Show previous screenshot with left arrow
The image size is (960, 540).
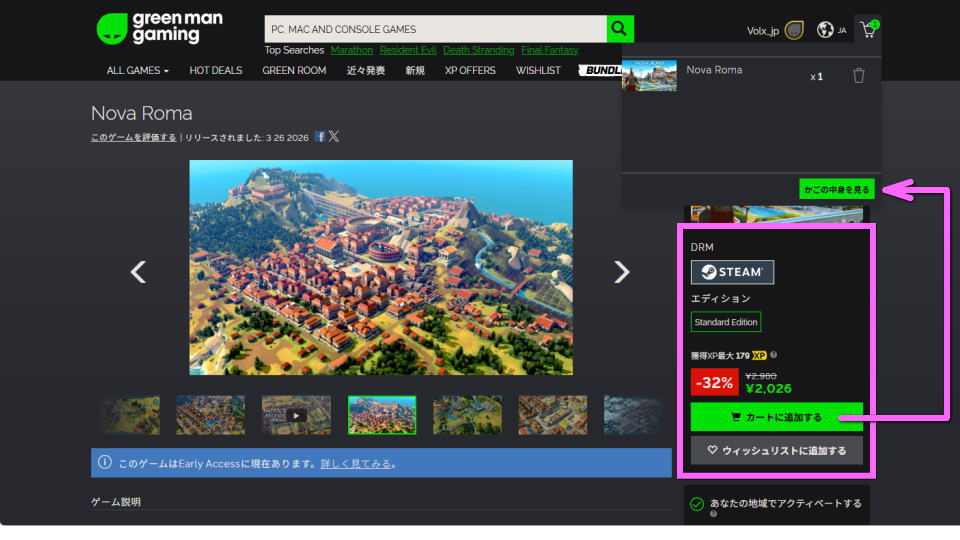pos(139,271)
